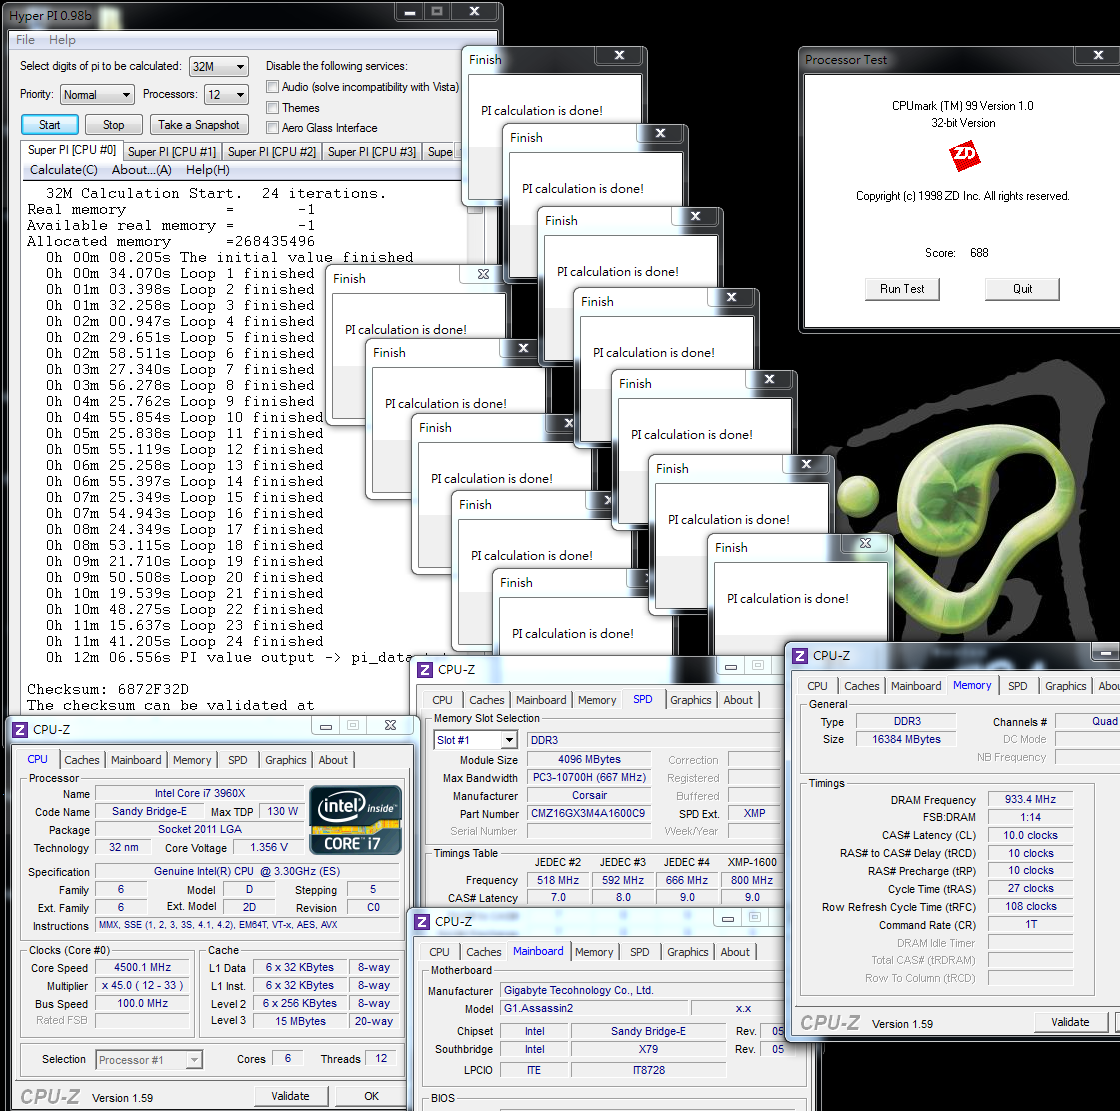This screenshot has width=1120, height=1111.
Task: Open the CPU tab in CPU-Z SPD window
Action: click(442, 700)
